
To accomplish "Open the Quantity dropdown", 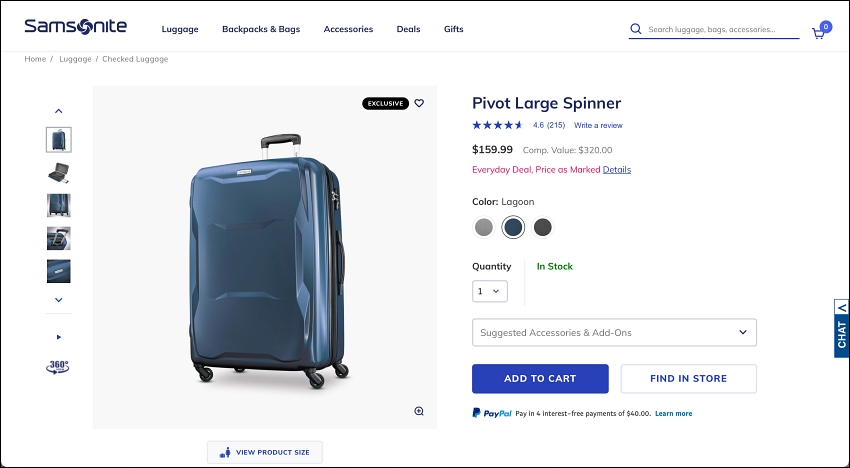I will coord(490,291).
